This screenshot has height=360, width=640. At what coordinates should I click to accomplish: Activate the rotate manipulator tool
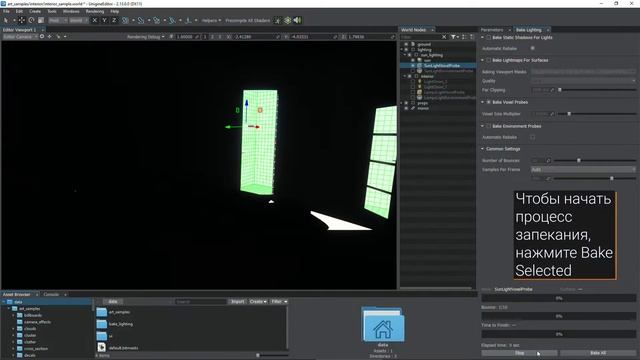pyautogui.click(x=31, y=20)
